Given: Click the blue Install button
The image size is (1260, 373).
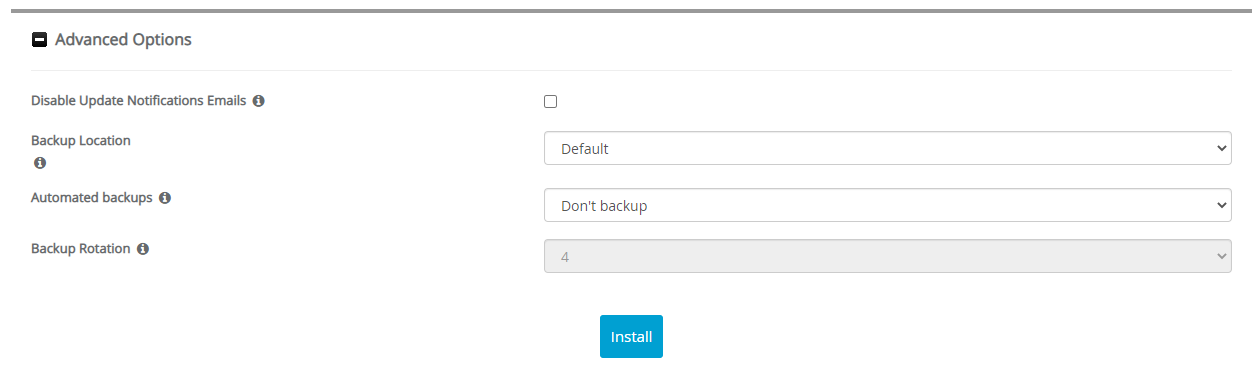Looking at the screenshot, I should coord(631,337).
